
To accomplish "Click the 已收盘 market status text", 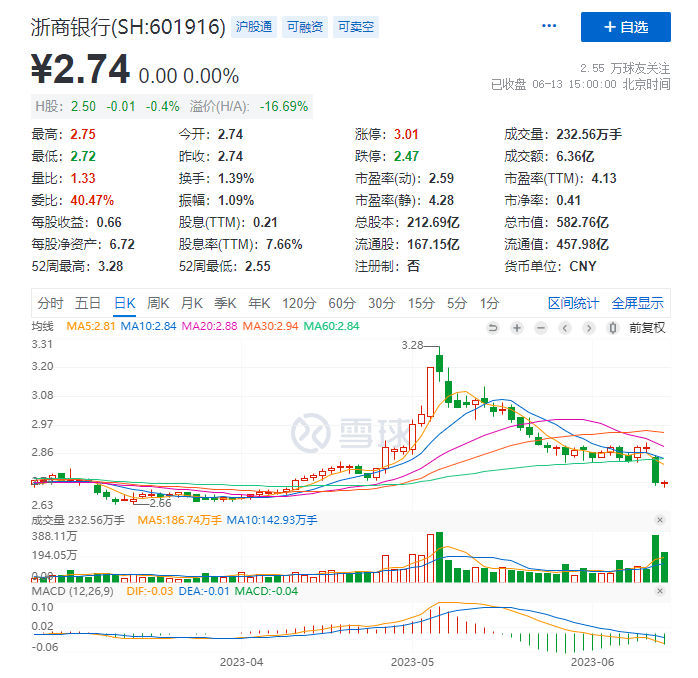I will (x=509, y=84).
